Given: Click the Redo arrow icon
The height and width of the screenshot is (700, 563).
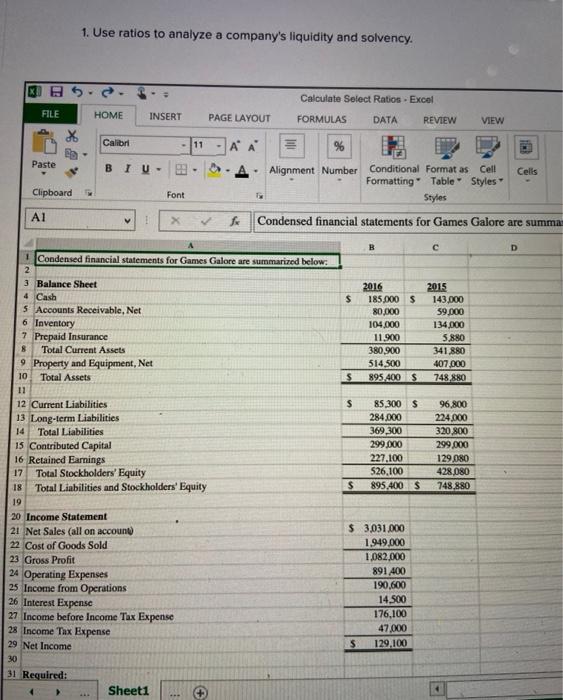Looking at the screenshot, I should 108,92.
